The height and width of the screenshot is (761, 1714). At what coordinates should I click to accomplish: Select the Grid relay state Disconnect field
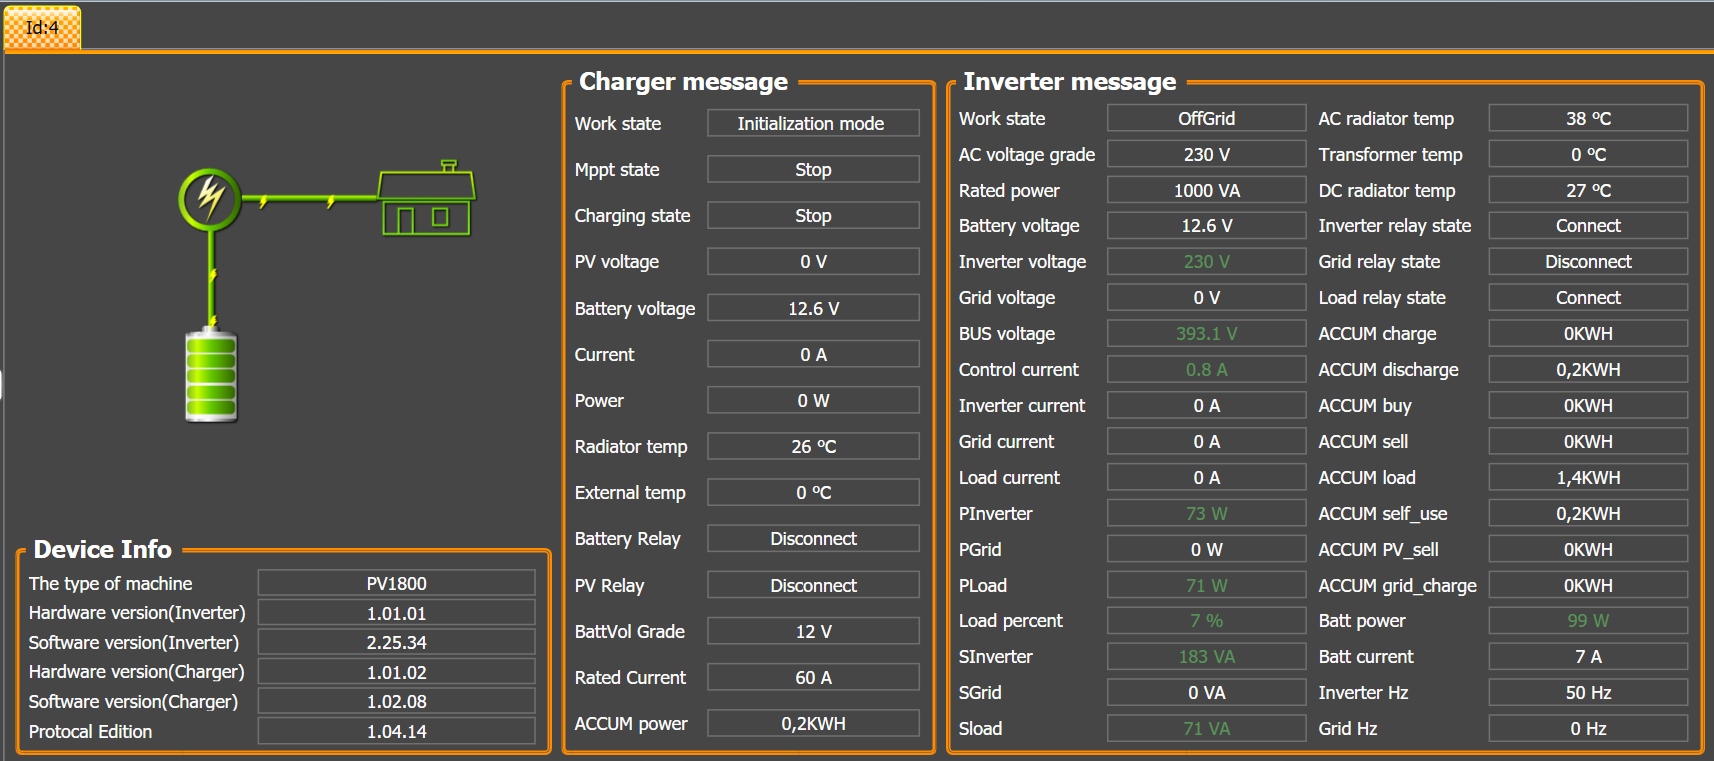coord(1587,262)
